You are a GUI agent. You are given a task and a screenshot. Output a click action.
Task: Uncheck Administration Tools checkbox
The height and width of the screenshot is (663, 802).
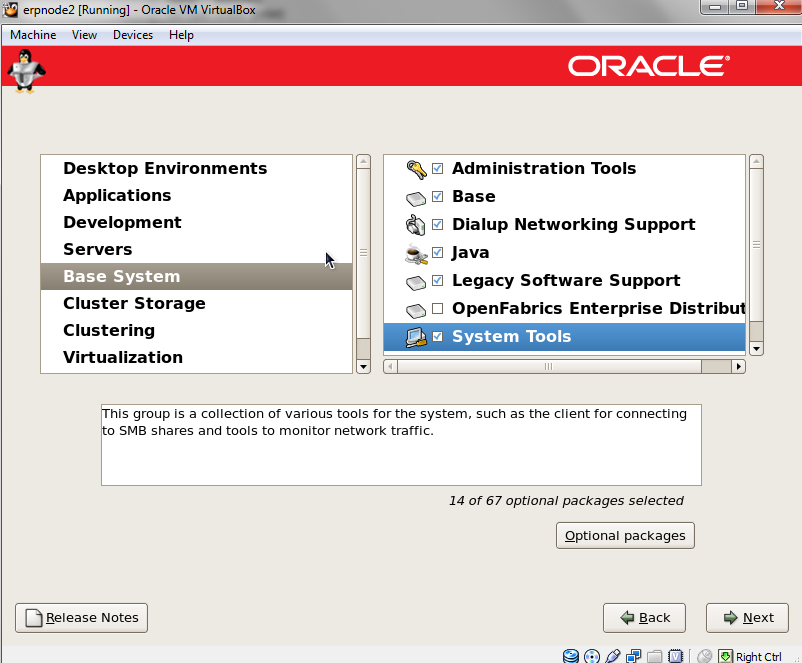click(x=437, y=168)
